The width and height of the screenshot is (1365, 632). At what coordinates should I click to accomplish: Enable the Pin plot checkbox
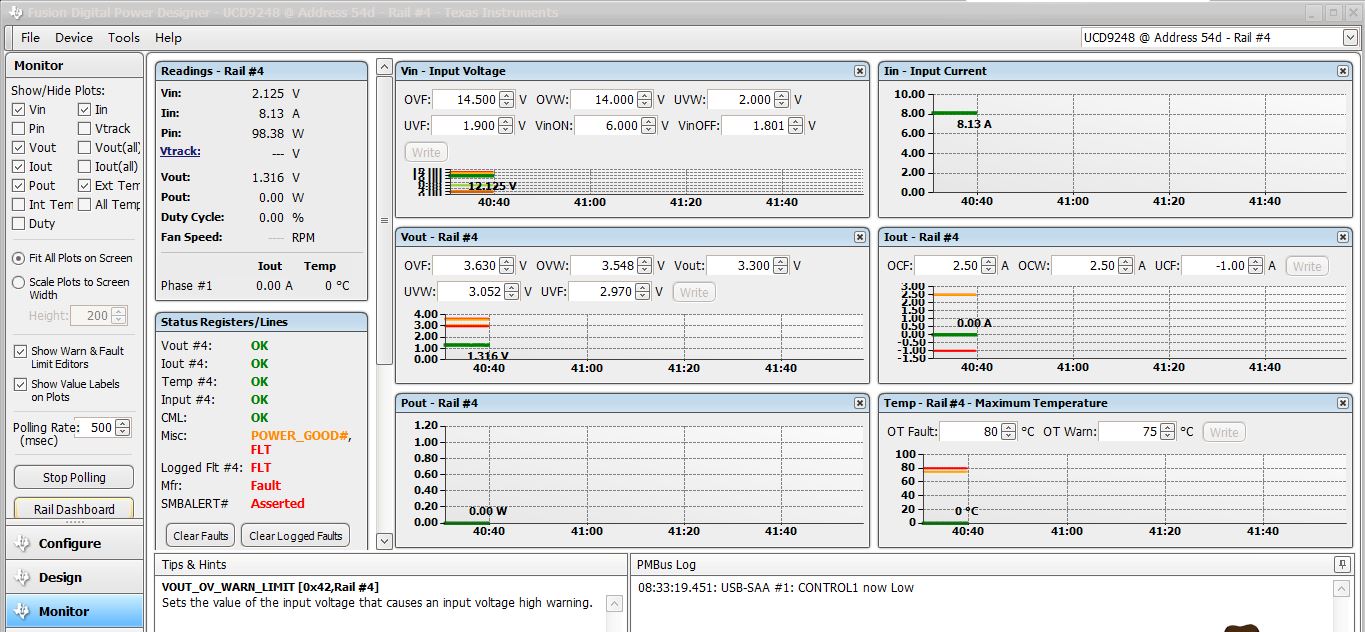click(x=19, y=129)
